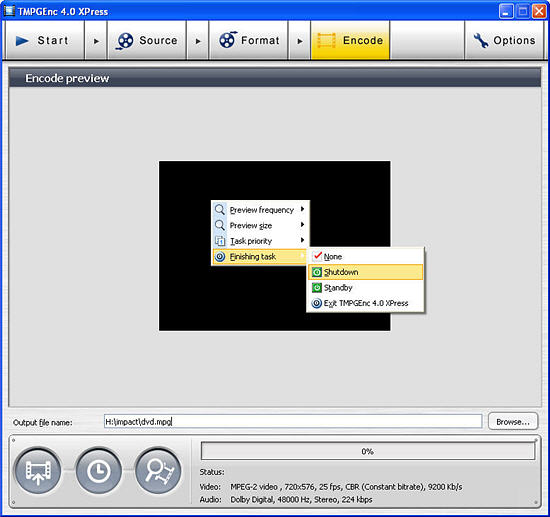Click the arrow button between Start and Source
Screen dimensions: 550x517
coord(96,41)
